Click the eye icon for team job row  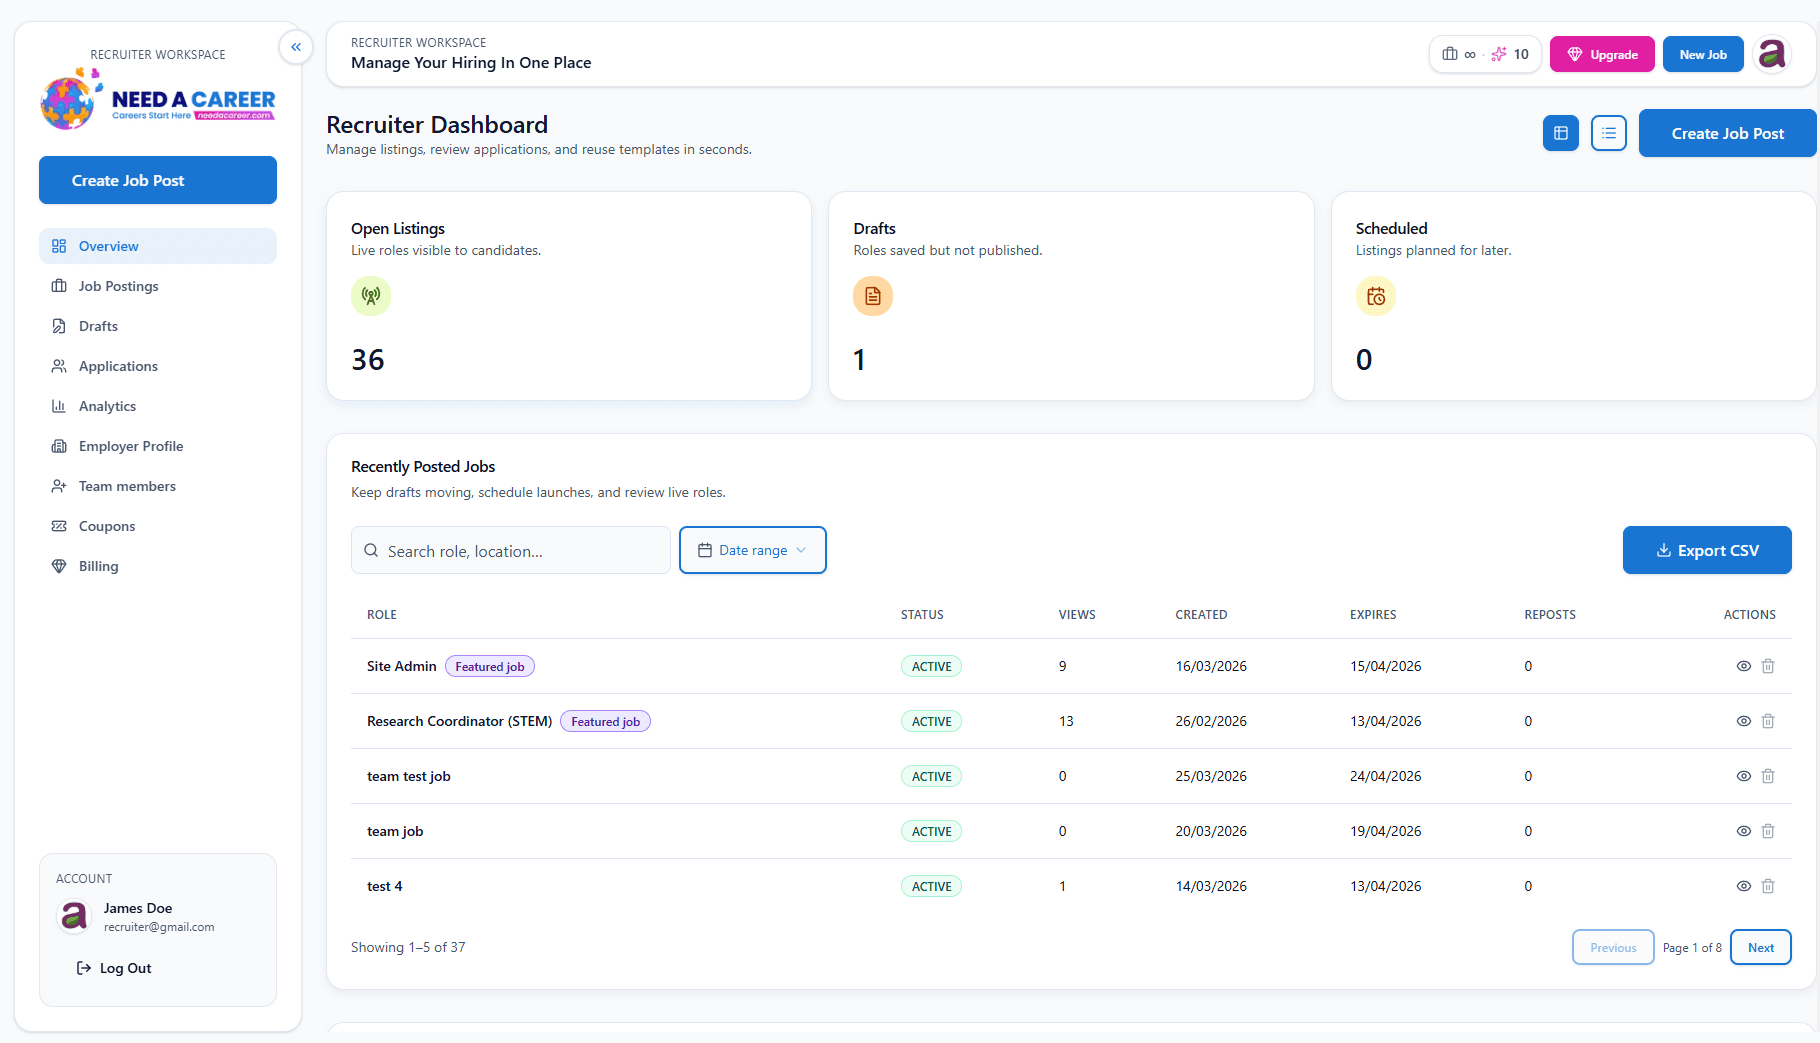click(1744, 831)
